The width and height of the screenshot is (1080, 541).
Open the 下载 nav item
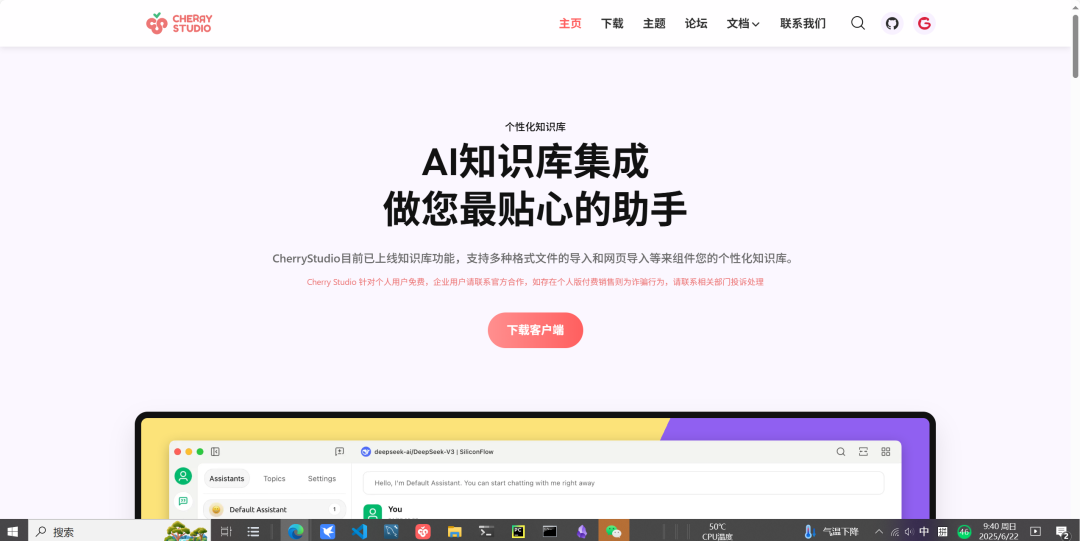pyautogui.click(x=612, y=23)
